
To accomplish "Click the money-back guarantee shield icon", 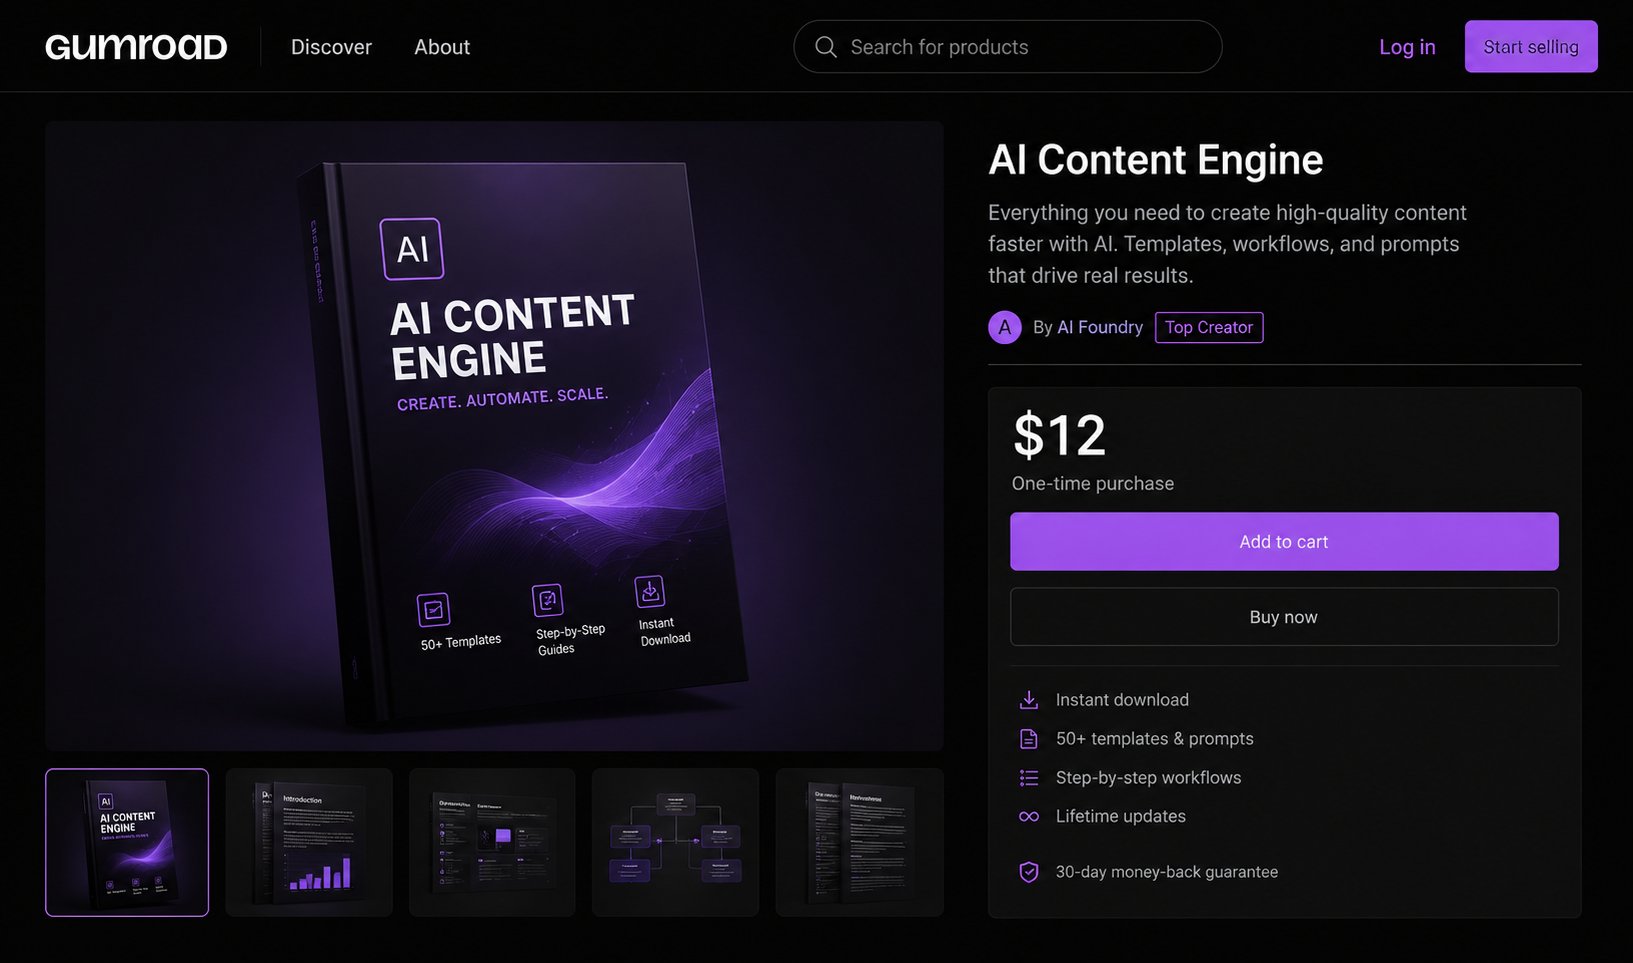I will pos(1028,872).
